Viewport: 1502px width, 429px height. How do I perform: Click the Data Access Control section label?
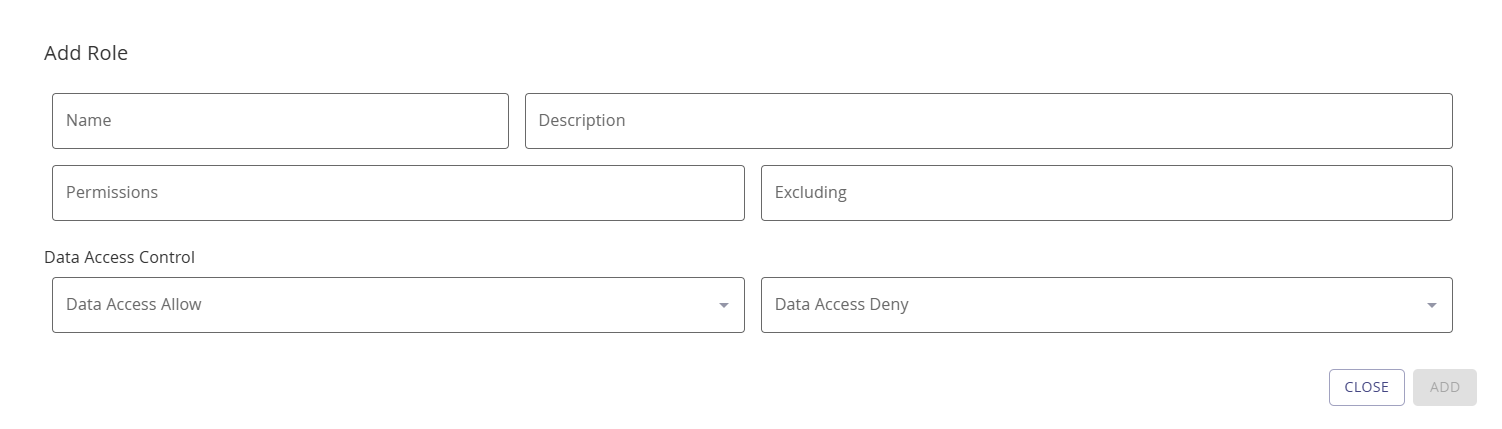coord(119,257)
